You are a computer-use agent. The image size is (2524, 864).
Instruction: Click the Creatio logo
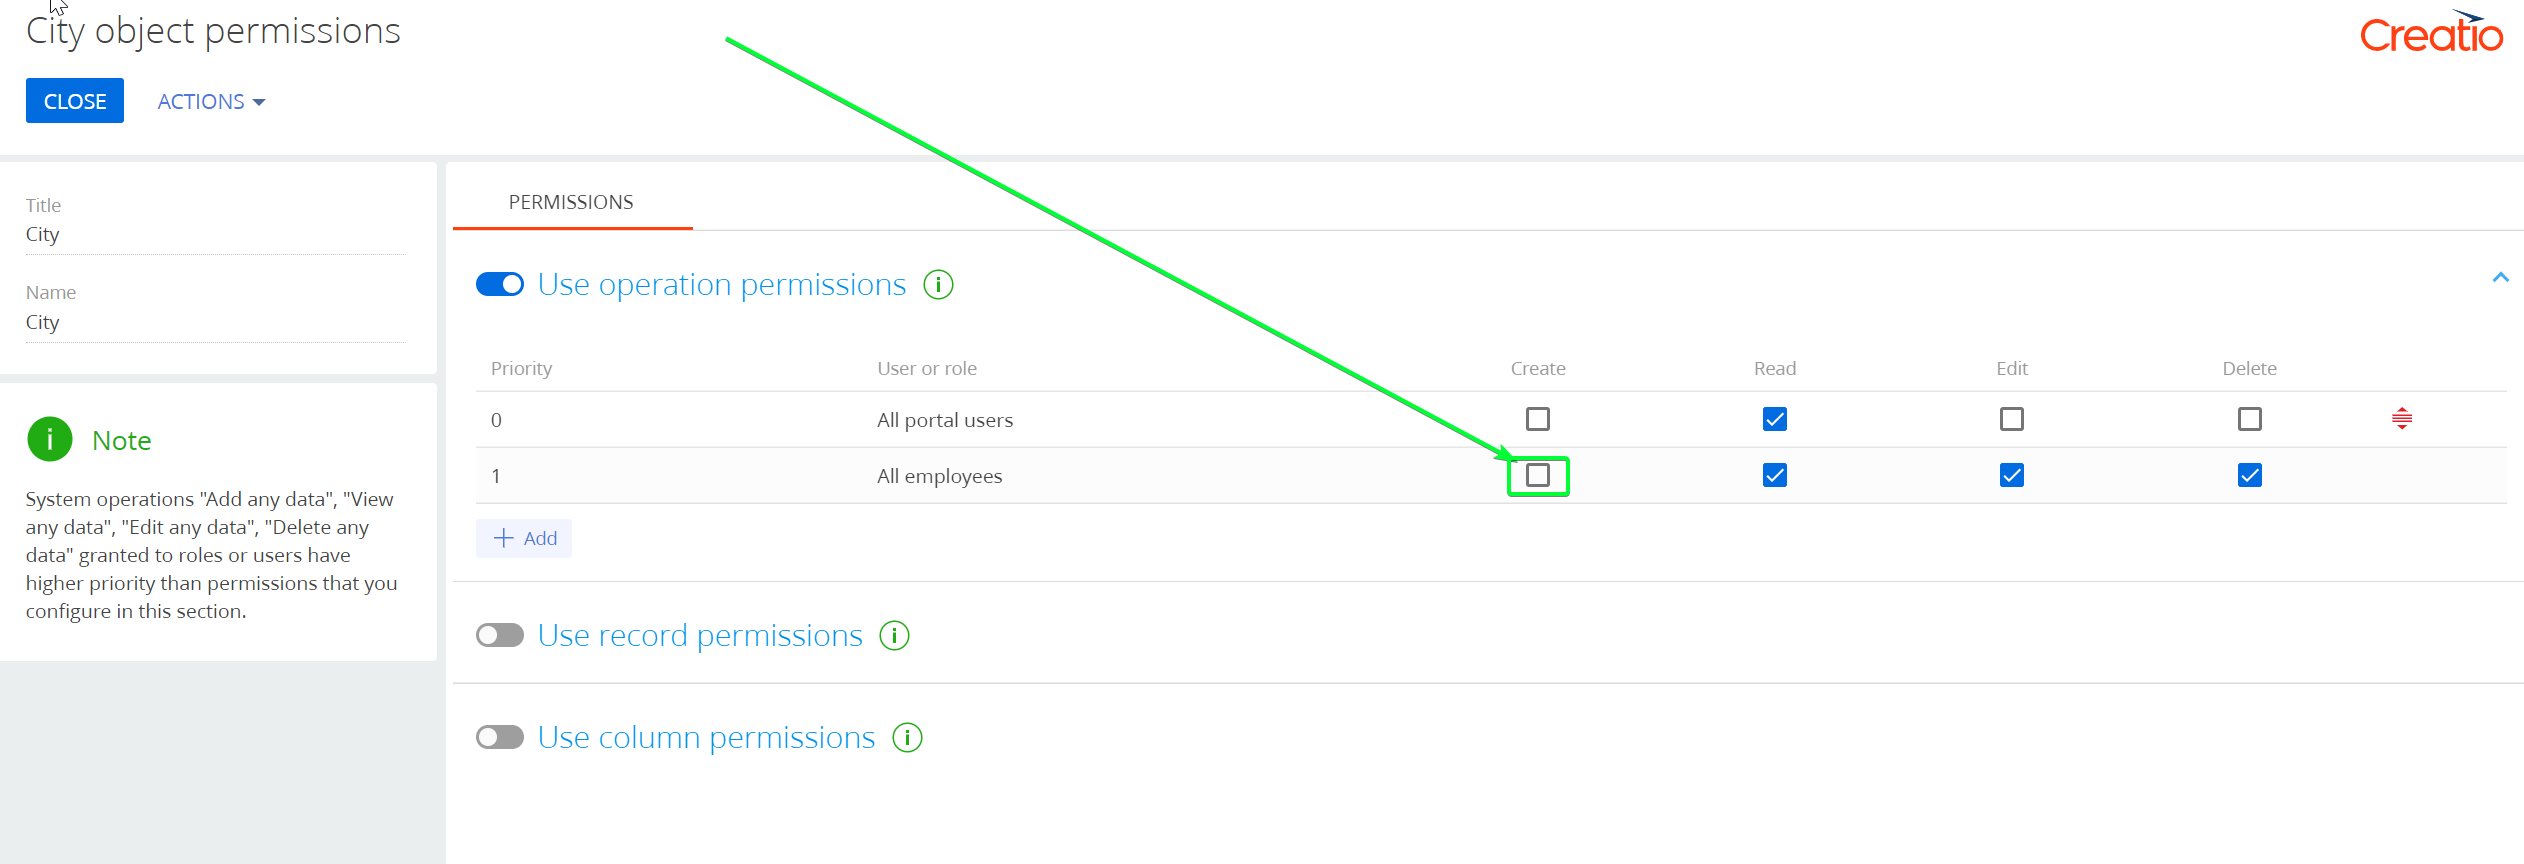(2431, 33)
